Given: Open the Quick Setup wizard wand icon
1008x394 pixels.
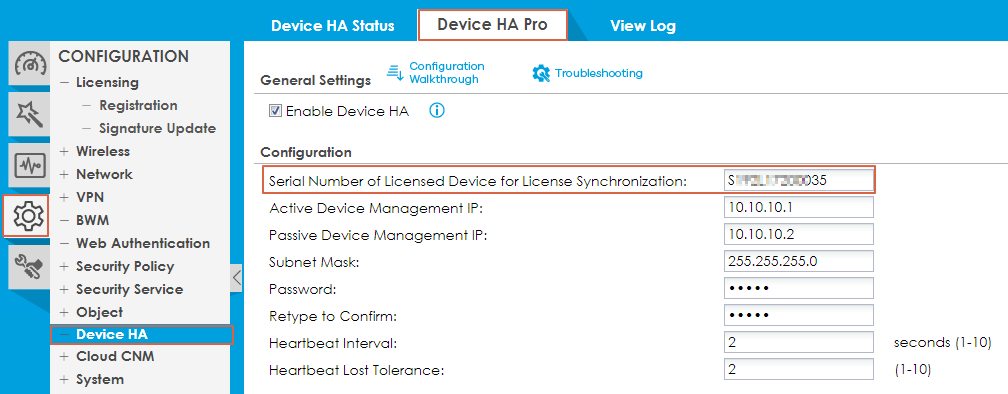Looking at the screenshot, I should 28,114.
